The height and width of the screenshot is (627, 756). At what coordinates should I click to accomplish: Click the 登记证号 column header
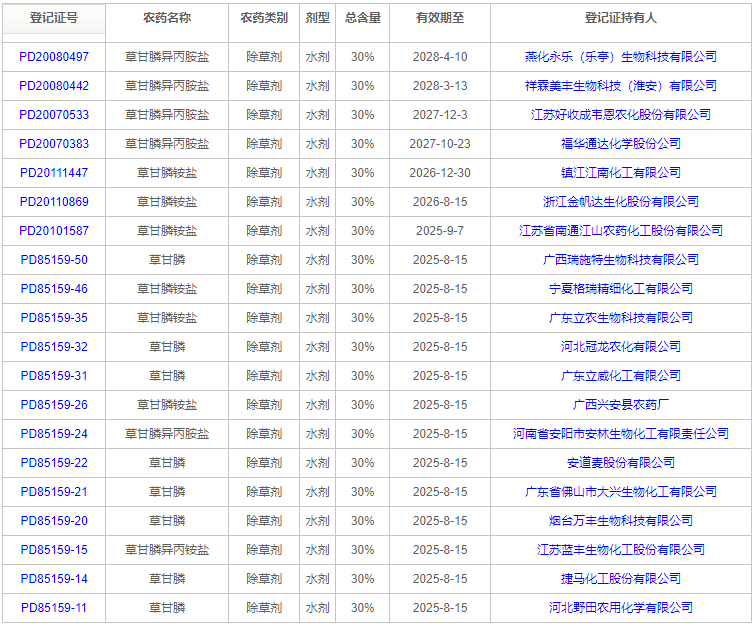point(54,18)
